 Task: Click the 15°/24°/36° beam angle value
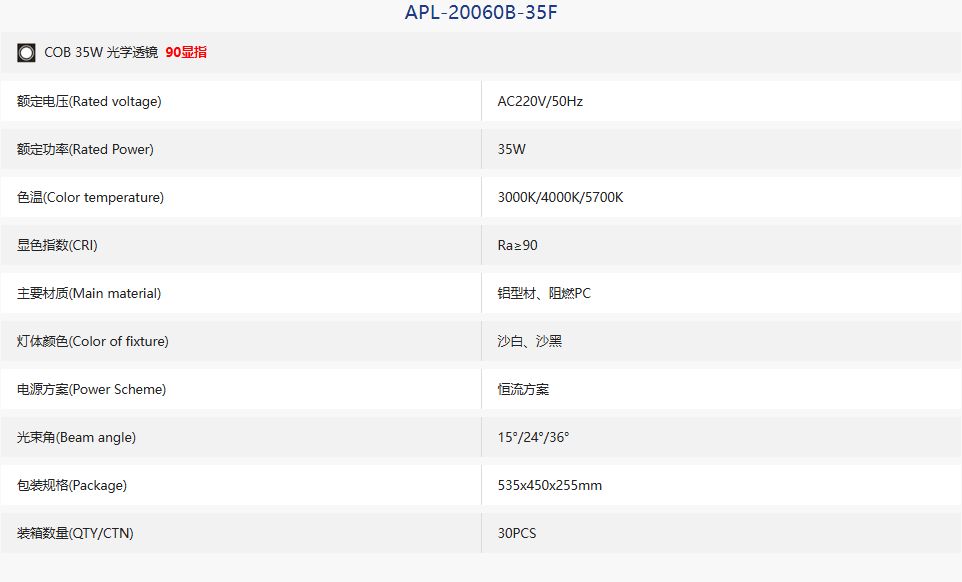point(533,437)
